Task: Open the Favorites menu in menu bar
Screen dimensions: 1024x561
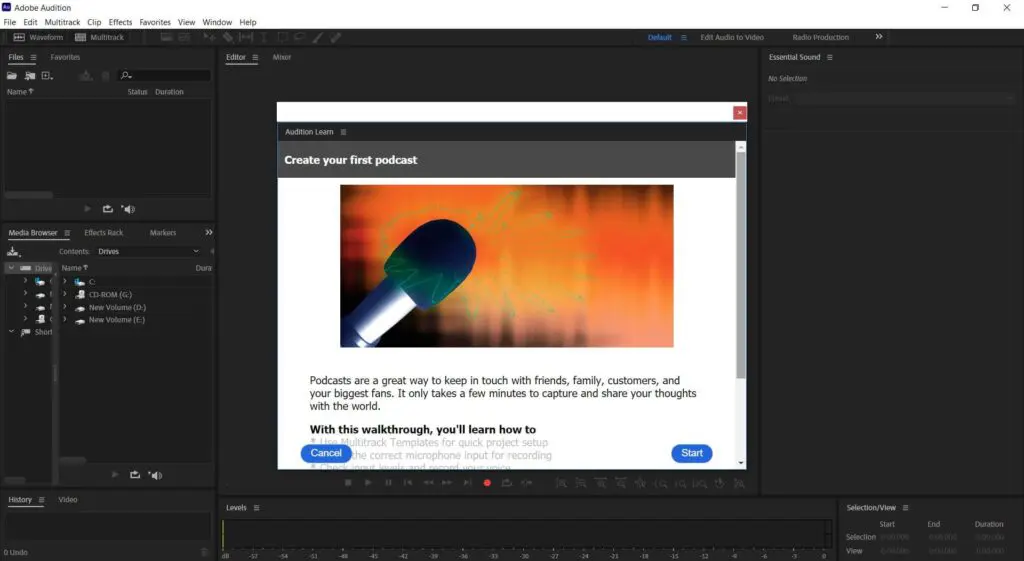Action: point(155,22)
